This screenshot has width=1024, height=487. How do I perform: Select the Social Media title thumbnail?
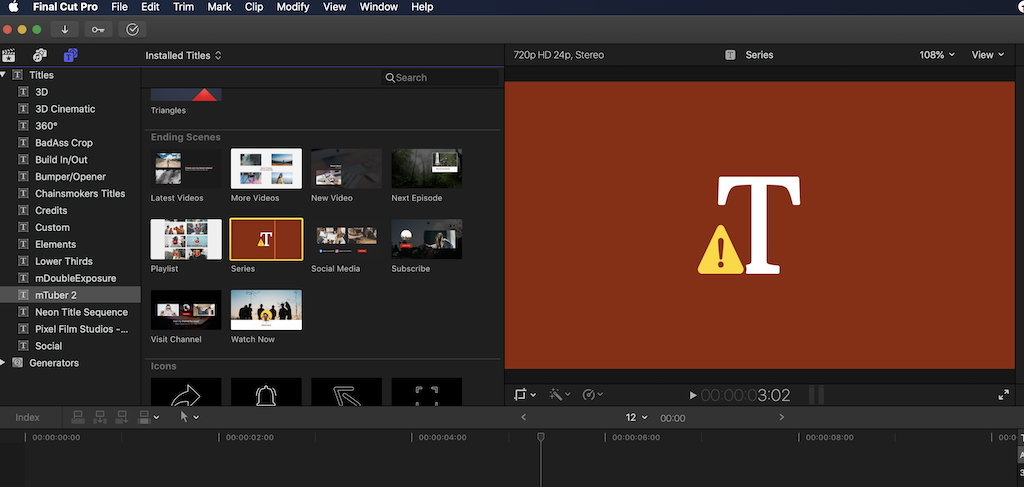coord(347,239)
